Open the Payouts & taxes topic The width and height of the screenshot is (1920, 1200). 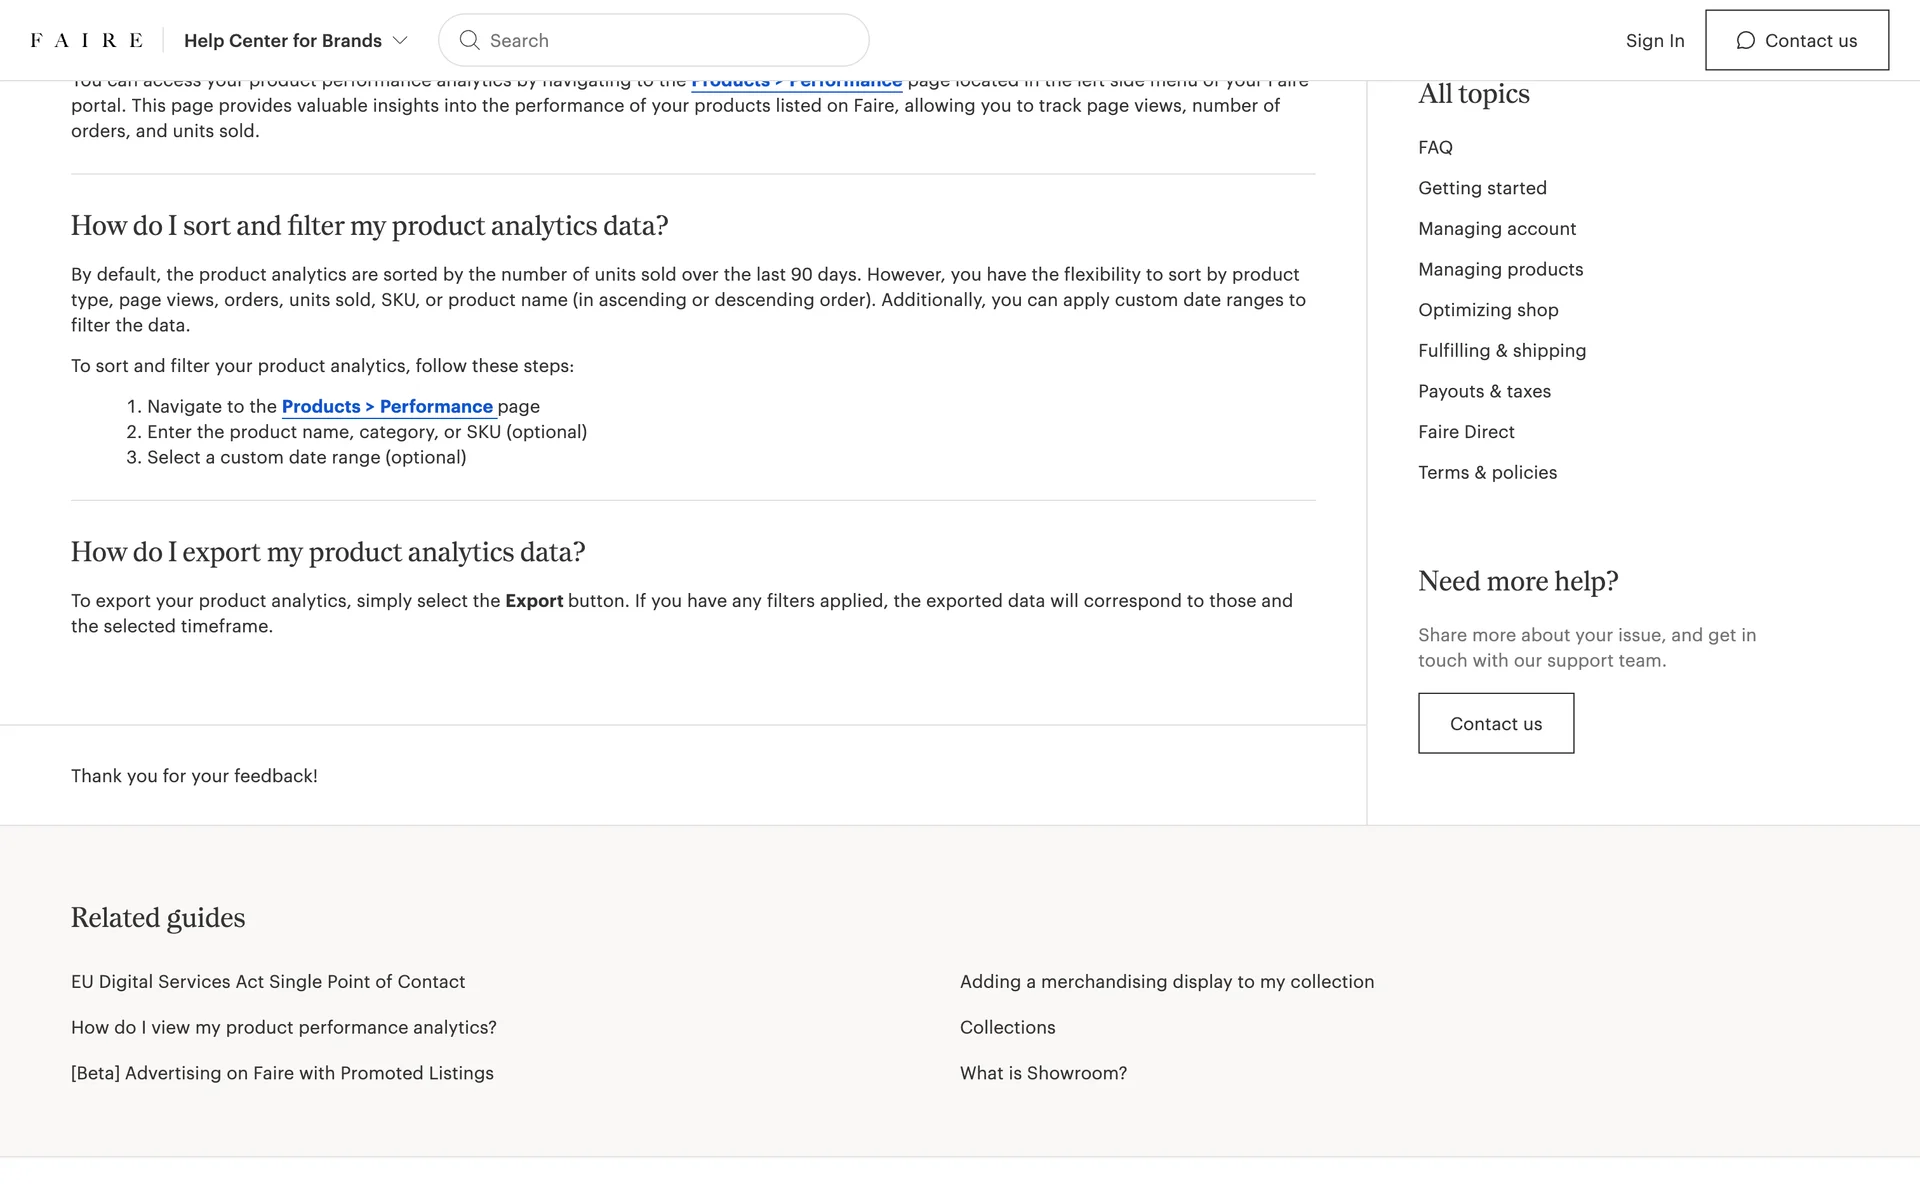point(1484,391)
